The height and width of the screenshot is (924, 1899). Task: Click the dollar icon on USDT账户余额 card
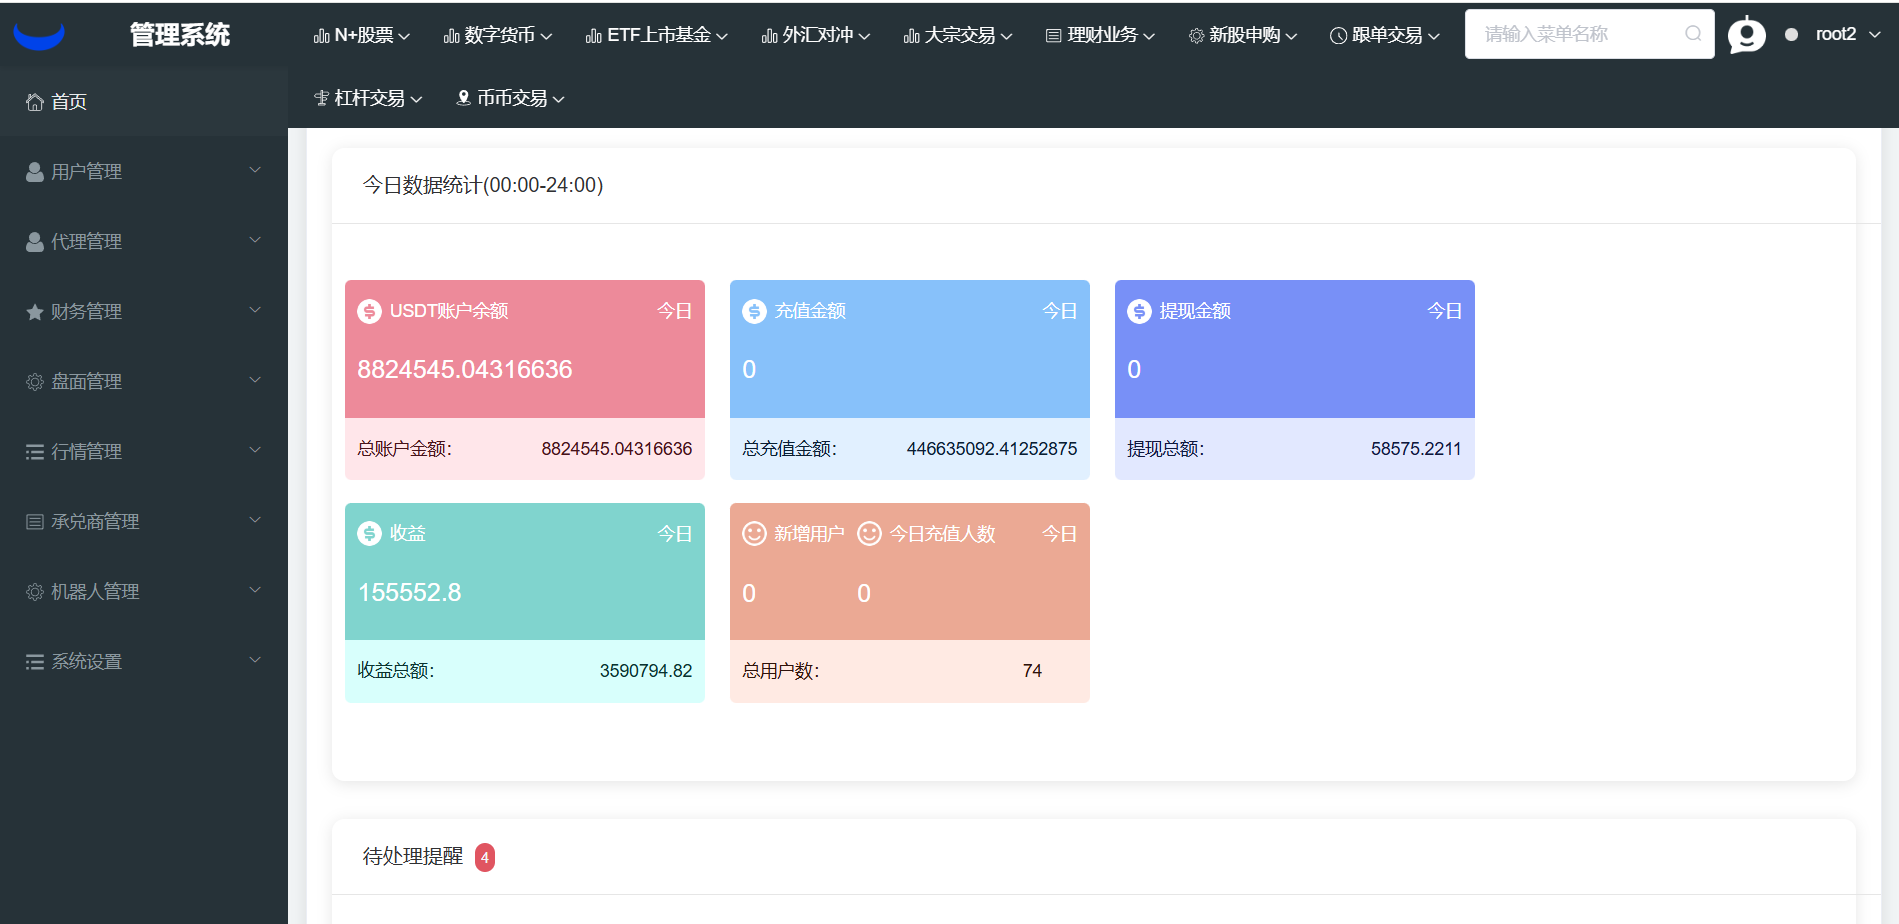(x=369, y=312)
